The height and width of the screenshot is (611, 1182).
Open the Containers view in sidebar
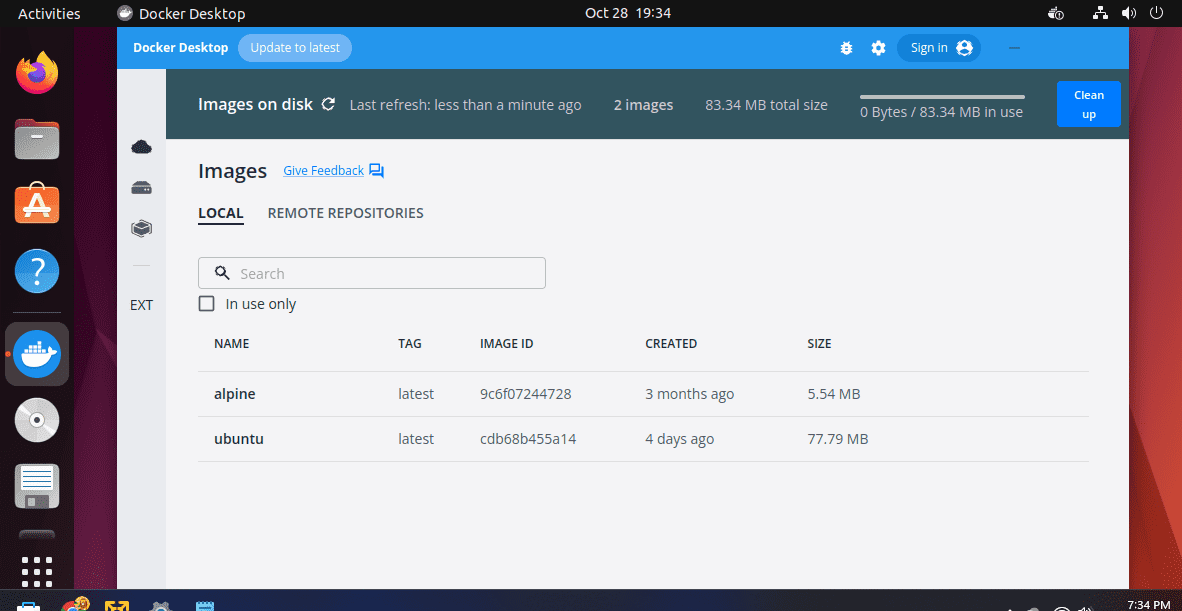141,187
